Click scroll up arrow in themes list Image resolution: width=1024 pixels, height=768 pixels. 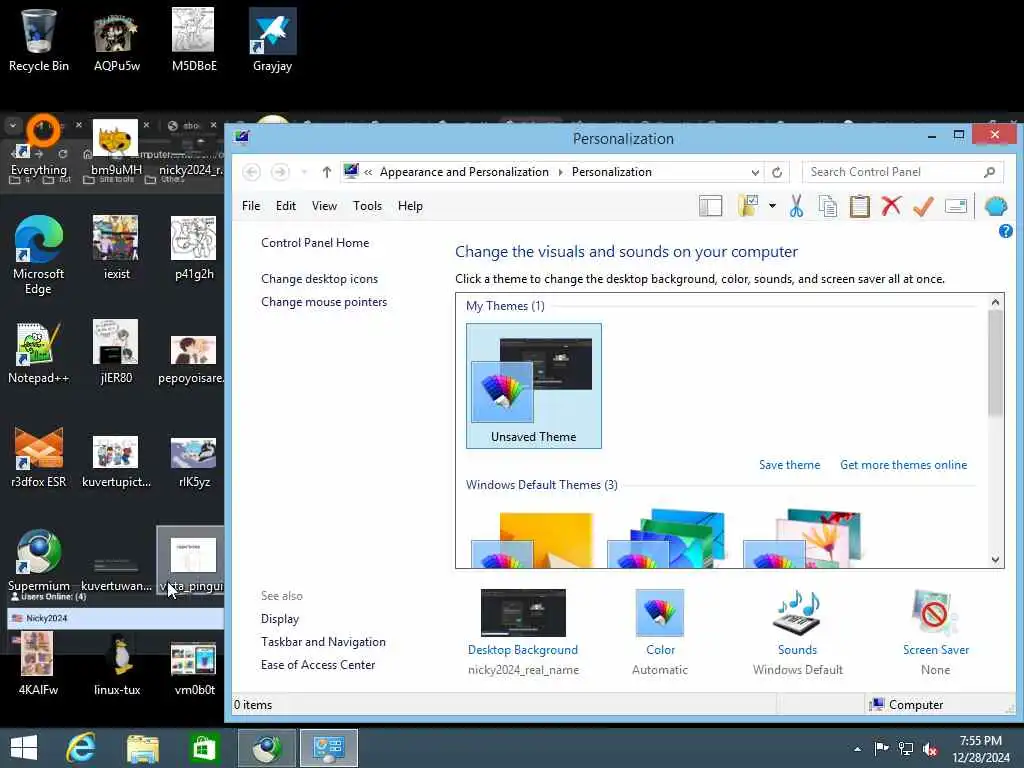(995, 302)
